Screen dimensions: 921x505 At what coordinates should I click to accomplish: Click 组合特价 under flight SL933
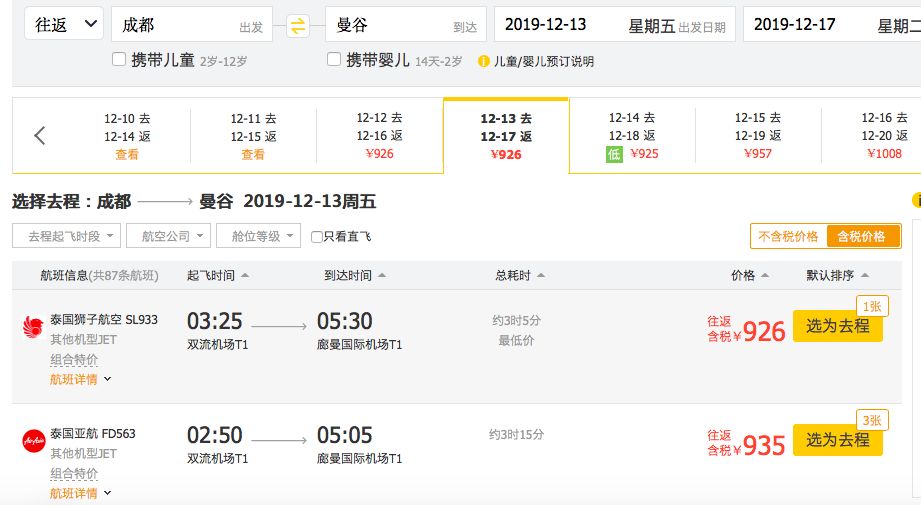point(74,359)
